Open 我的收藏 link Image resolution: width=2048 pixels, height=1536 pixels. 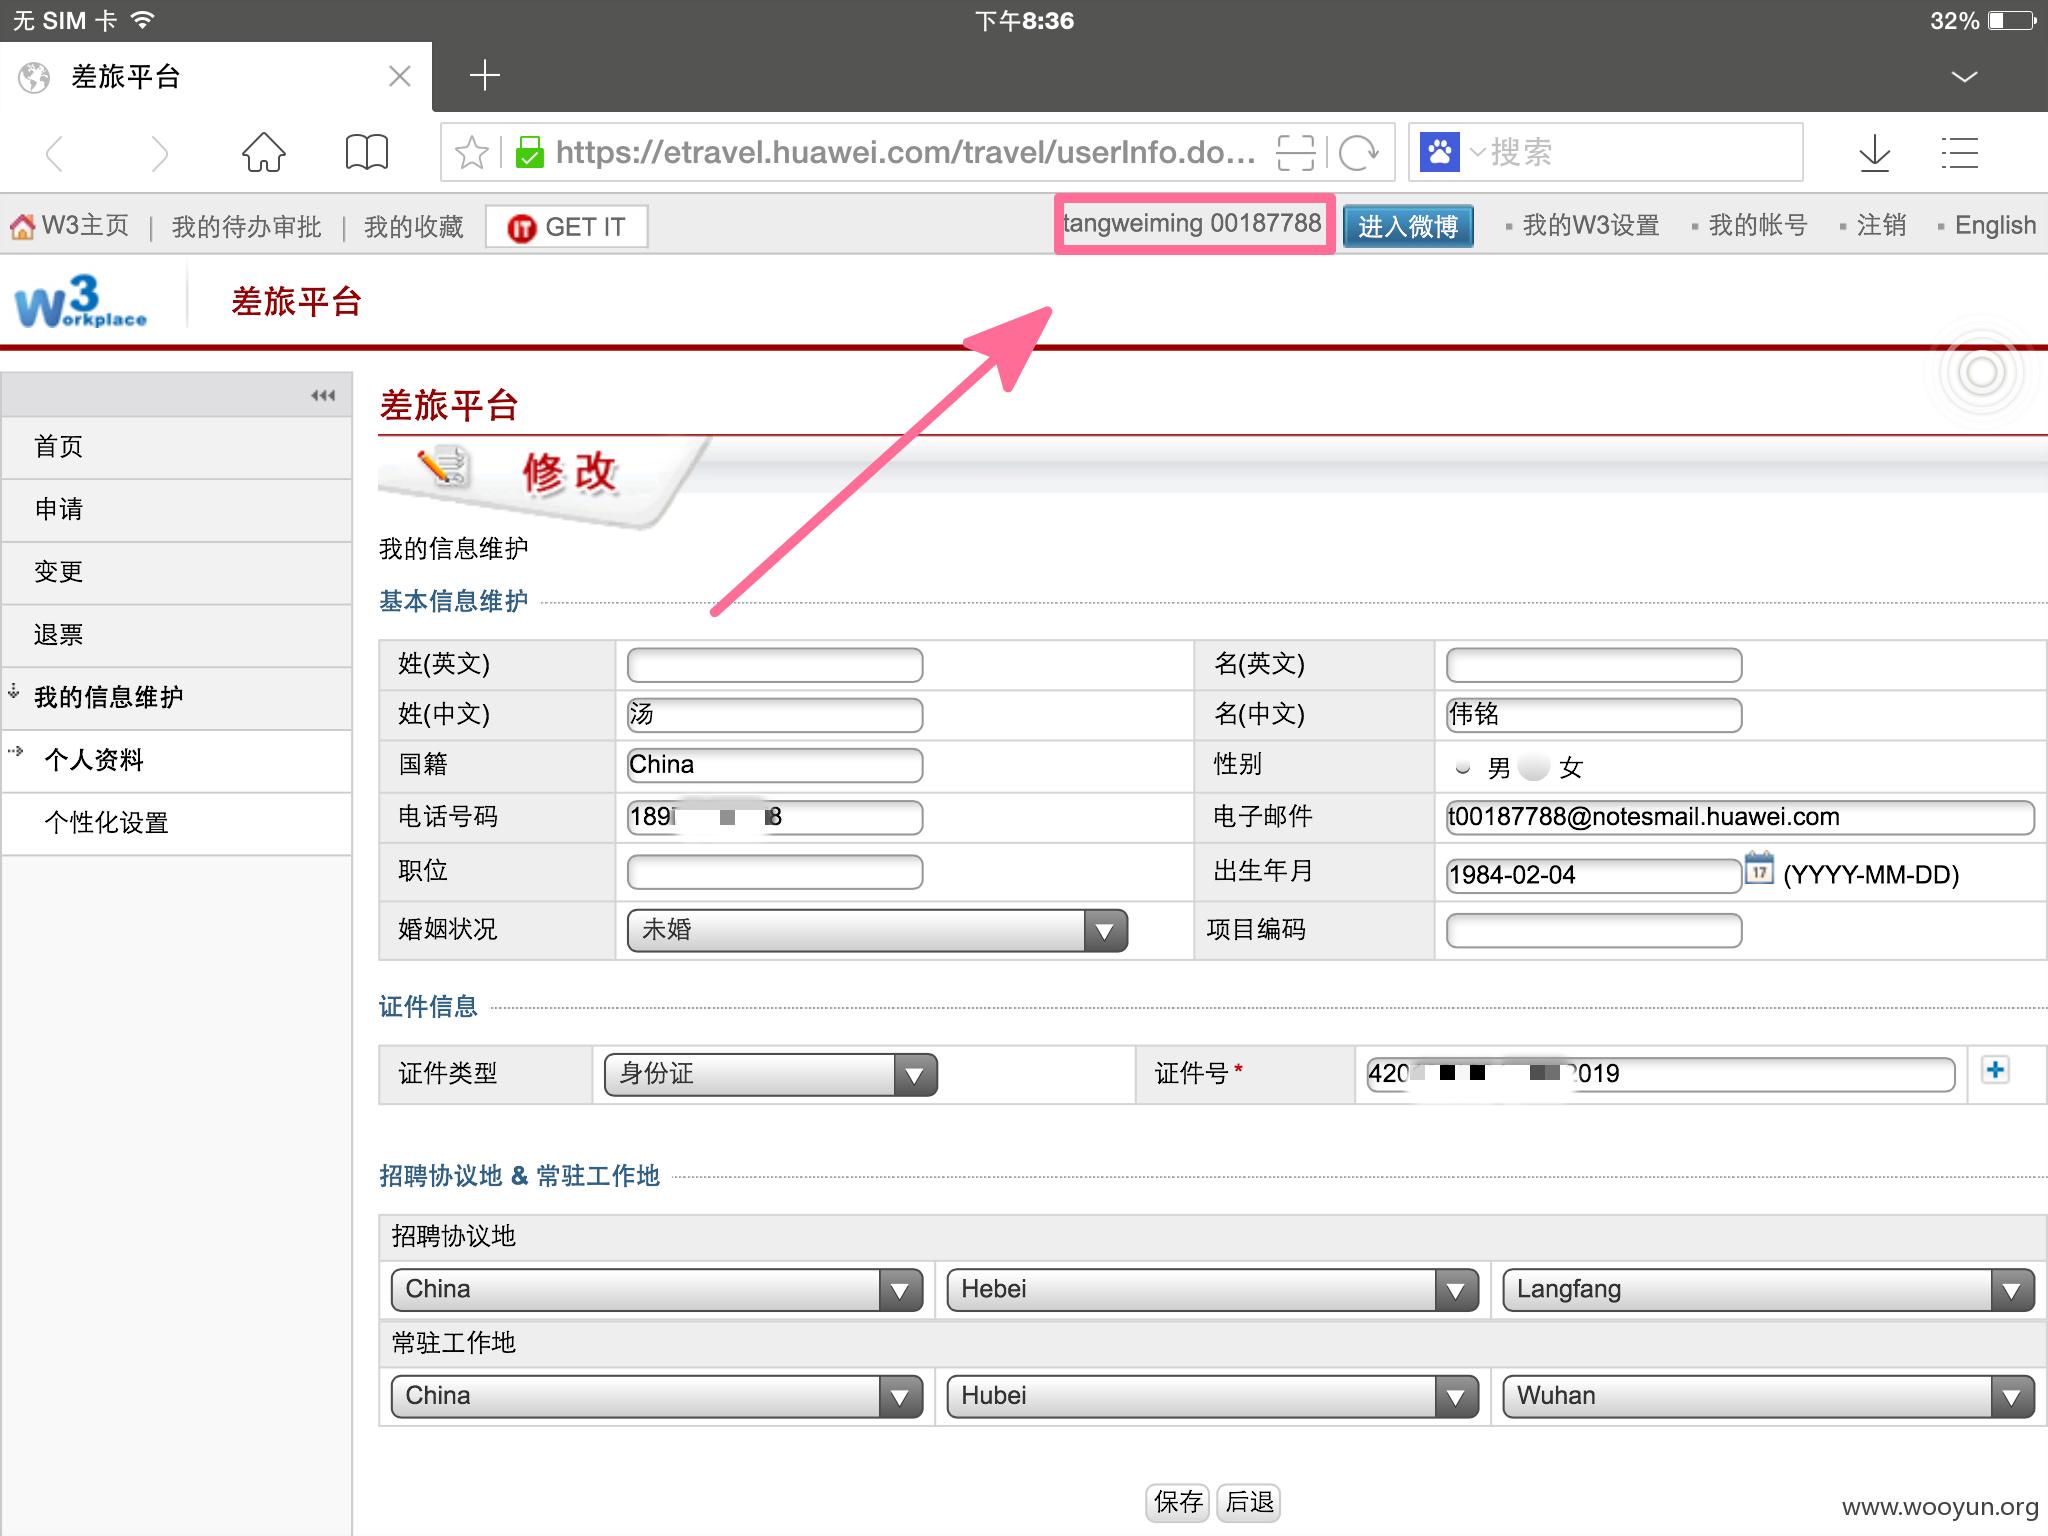coord(413,227)
